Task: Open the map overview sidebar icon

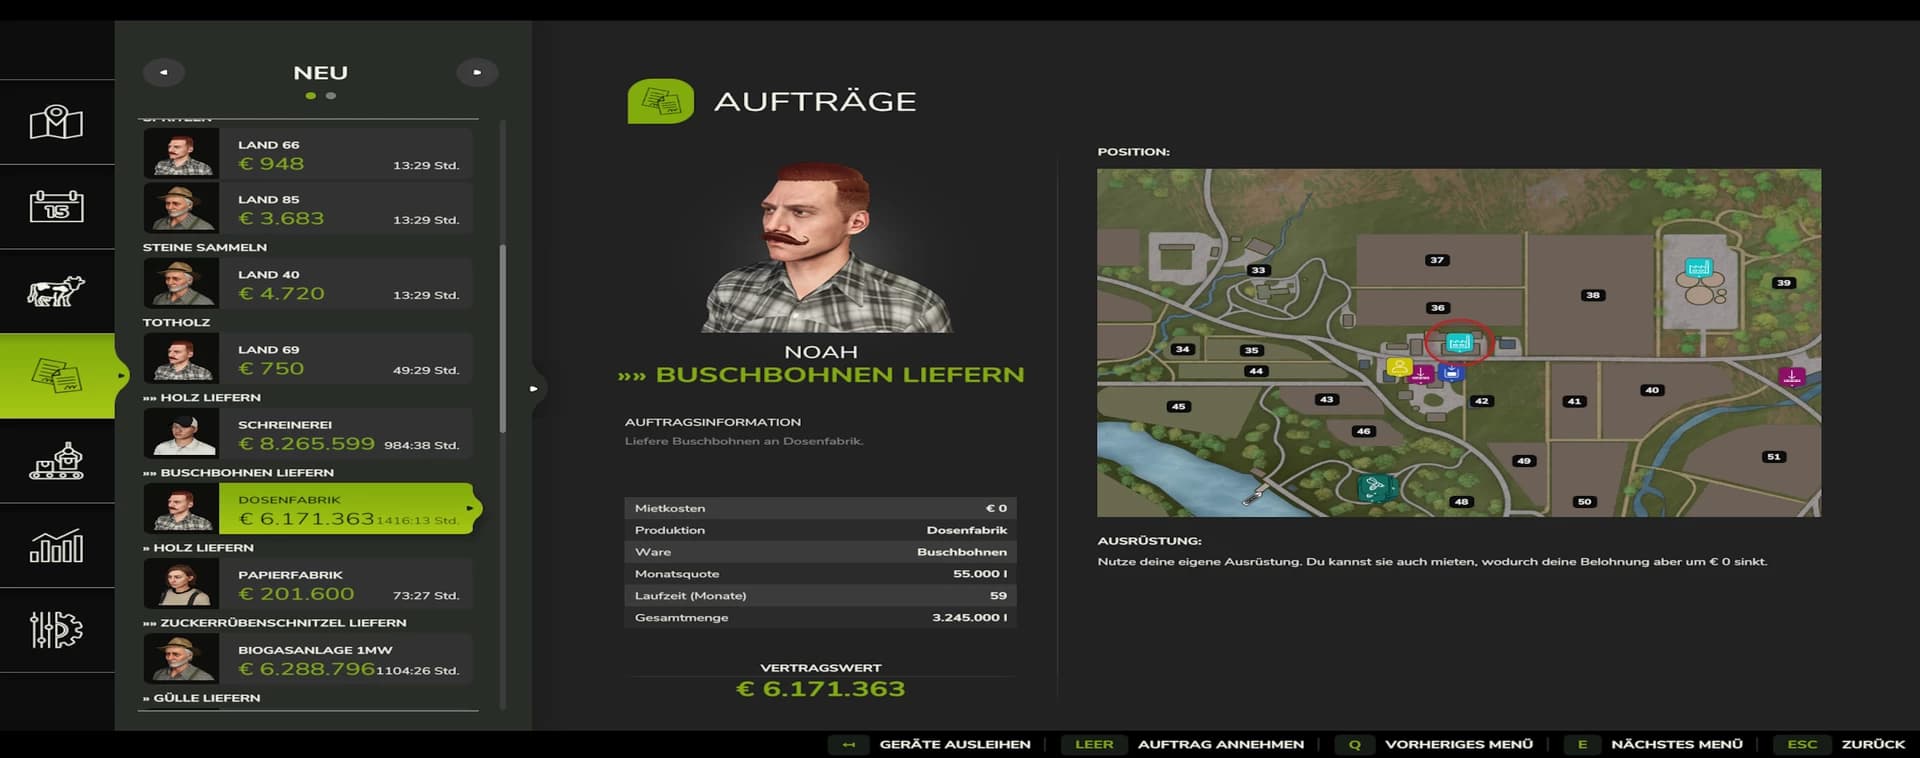Action: 57,122
